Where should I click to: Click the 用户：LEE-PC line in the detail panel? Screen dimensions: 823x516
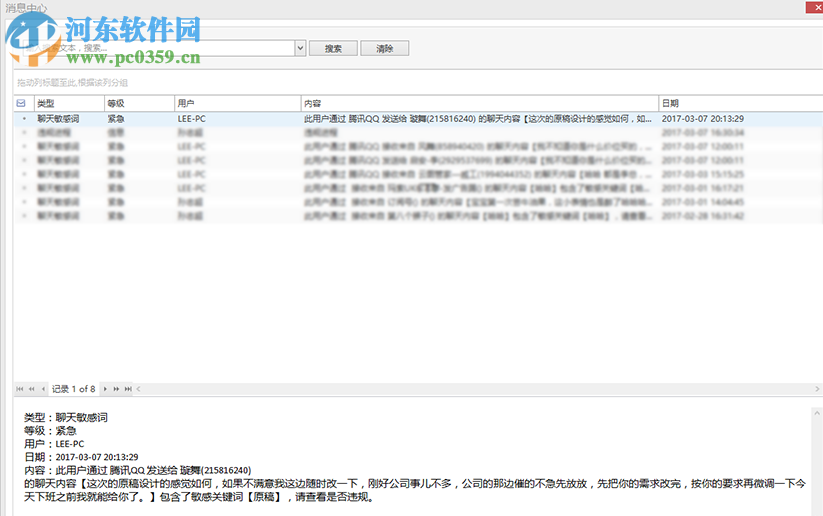(x=54, y=444)
